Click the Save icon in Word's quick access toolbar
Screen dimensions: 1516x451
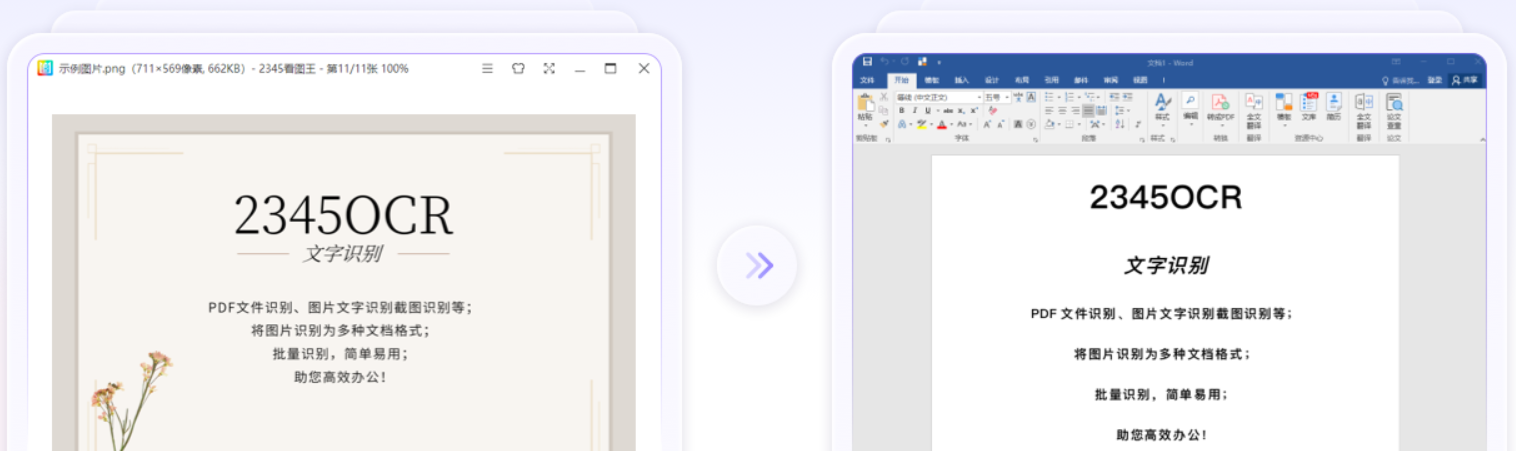[867, 61]
